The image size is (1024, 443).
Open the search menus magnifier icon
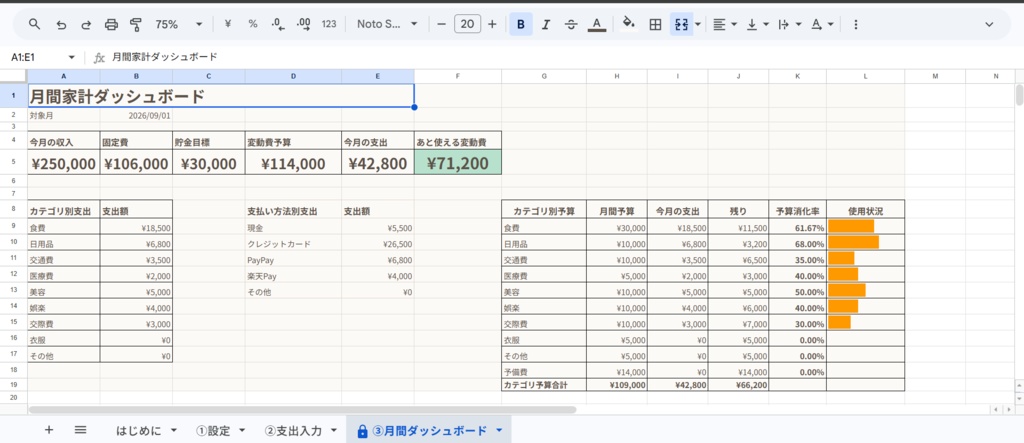35,24
